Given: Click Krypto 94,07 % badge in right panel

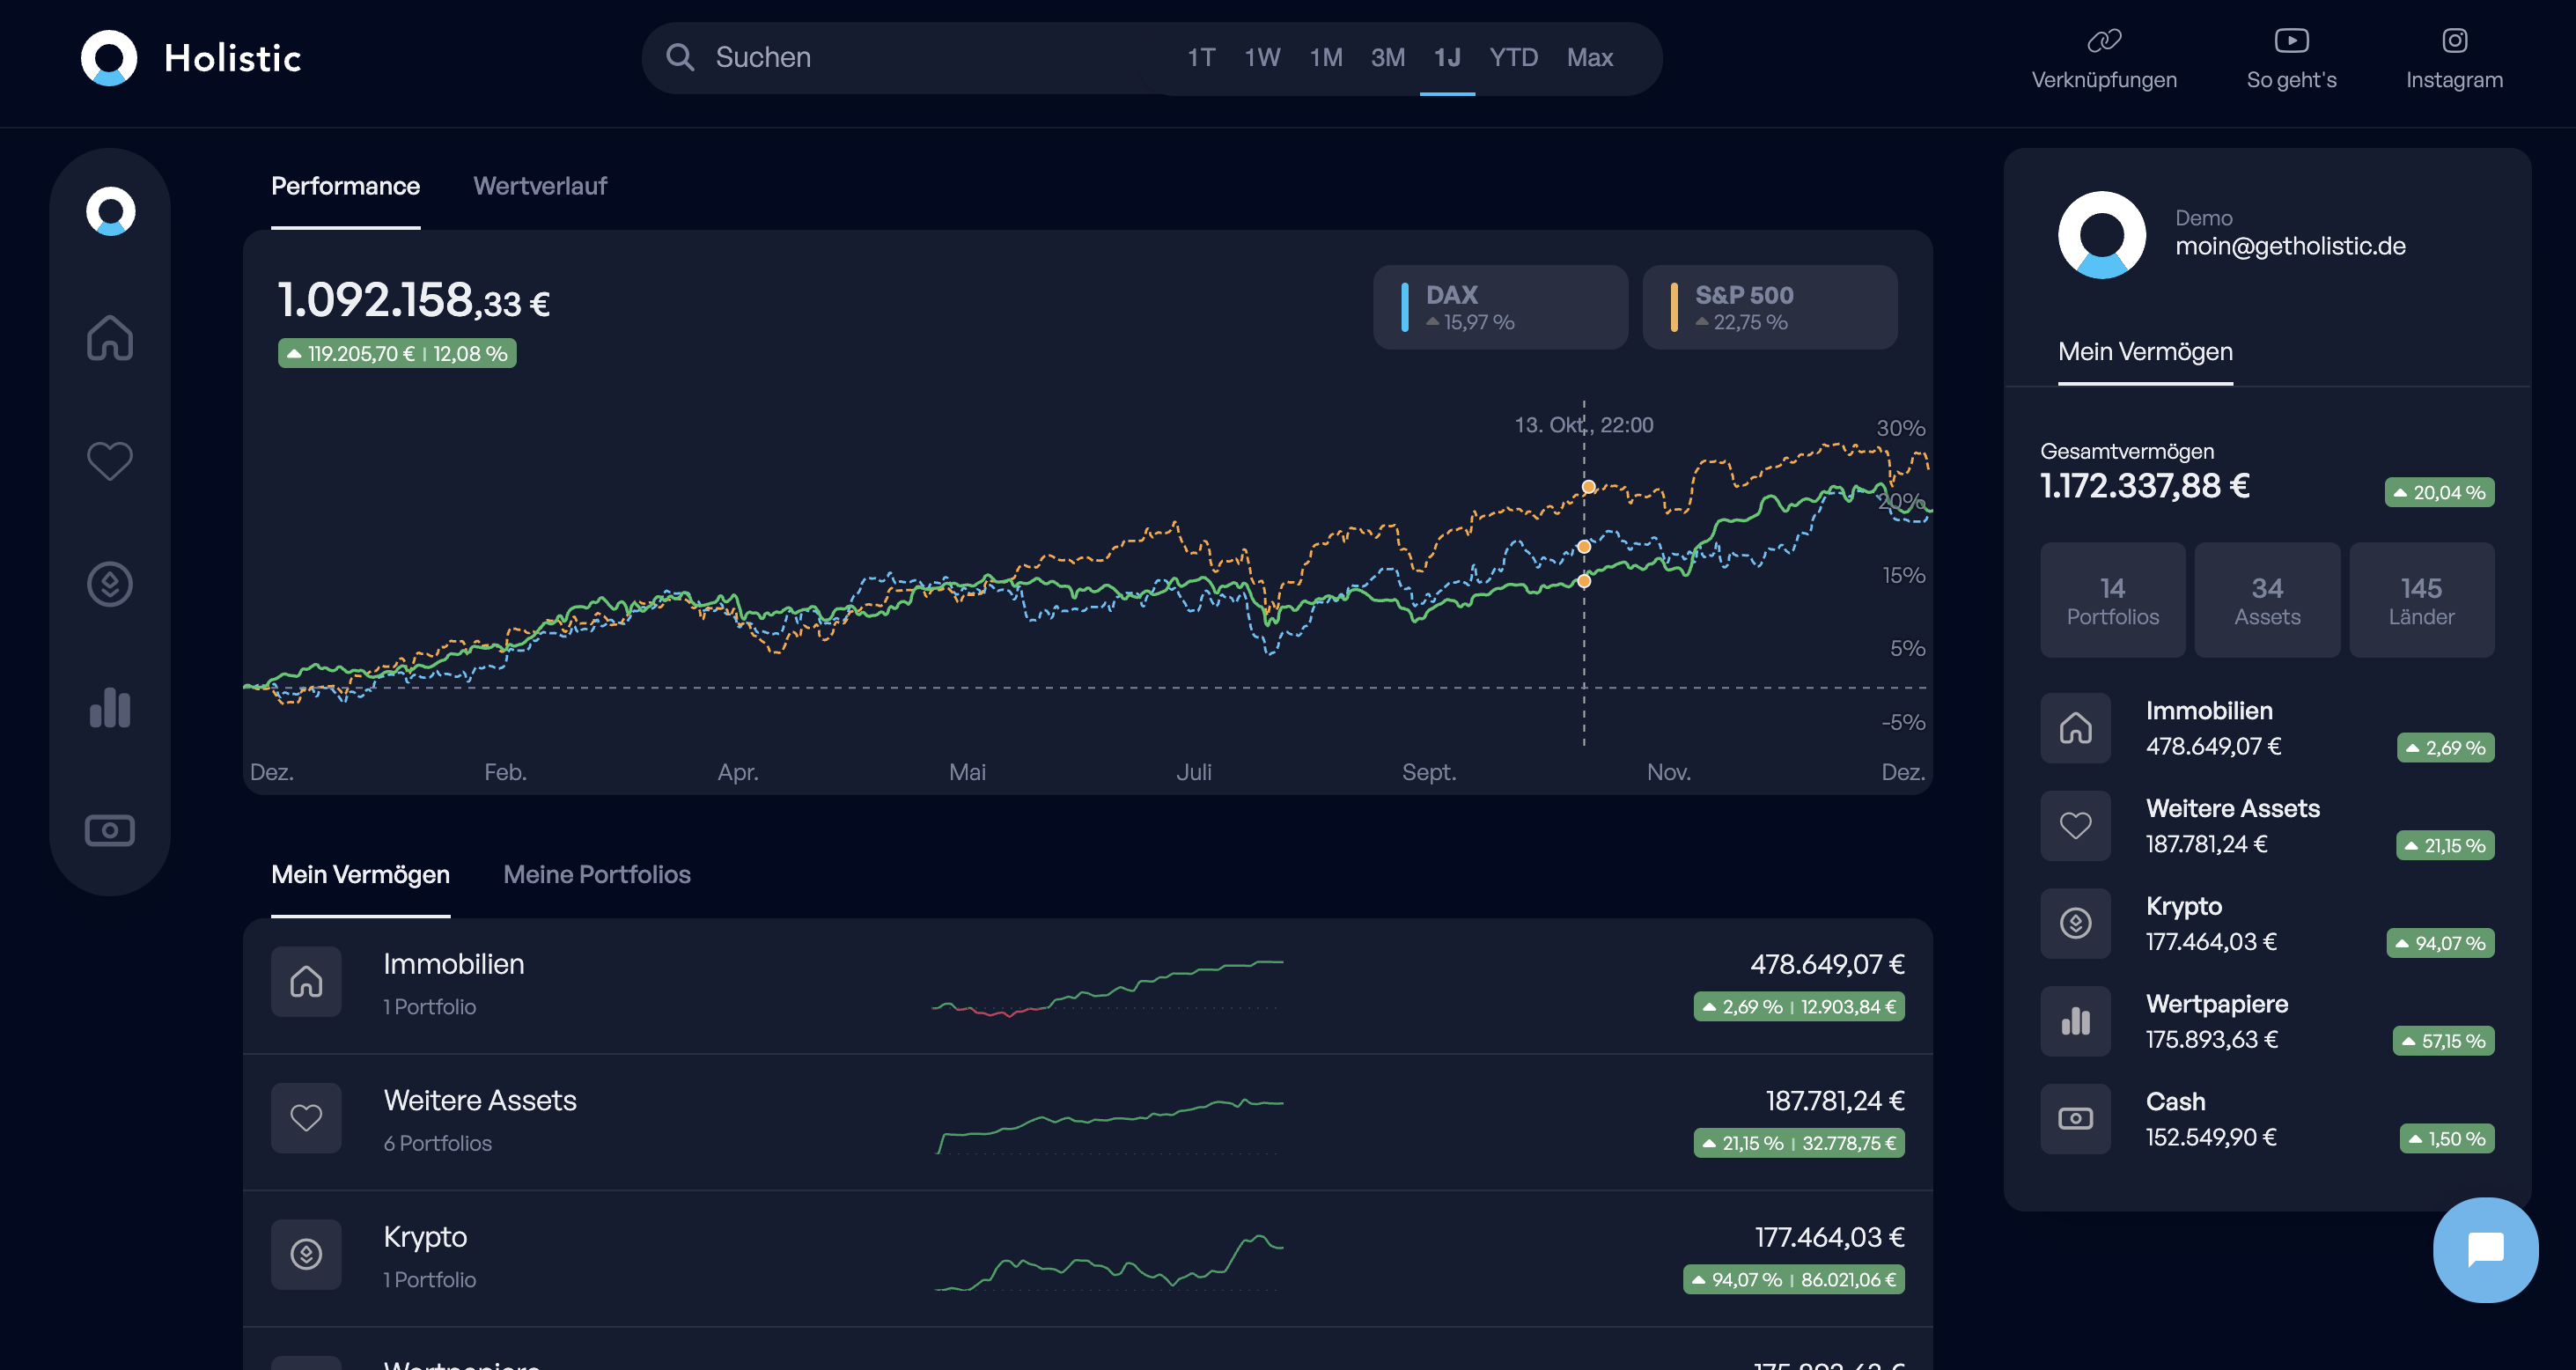Looking at the screenshot, I should click(x=2440, y=943).
